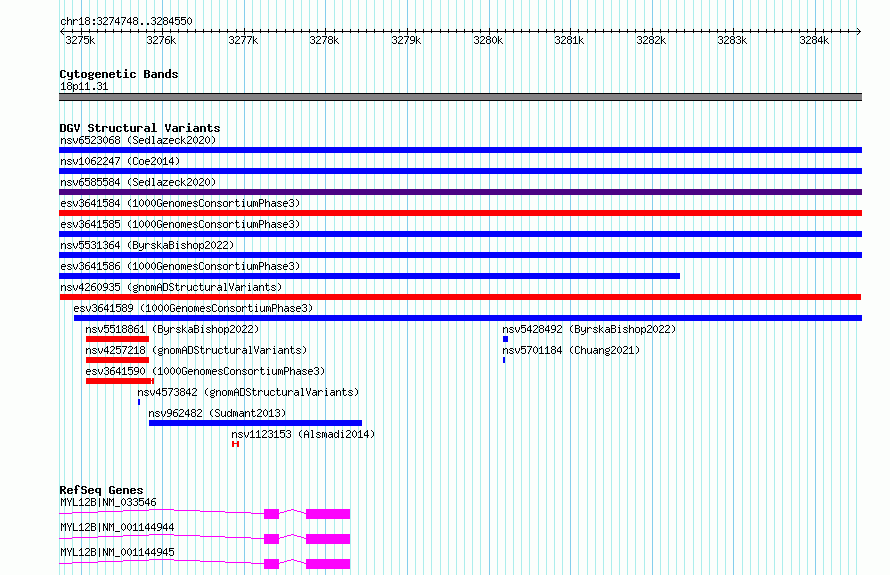Select the red bar under nsv5518861
Viewport: 890px width, 575px height.
pyautogui.click(x=117, y=339)
